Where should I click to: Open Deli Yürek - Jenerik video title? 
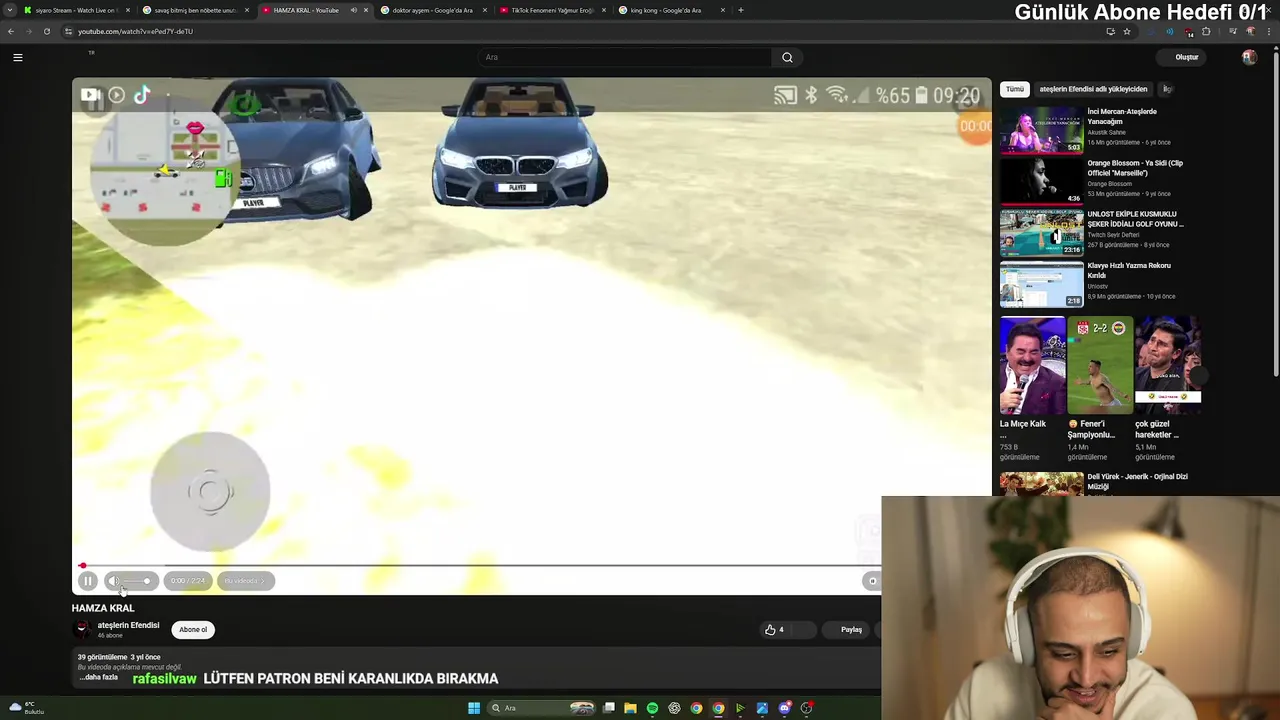(1137, 481)
